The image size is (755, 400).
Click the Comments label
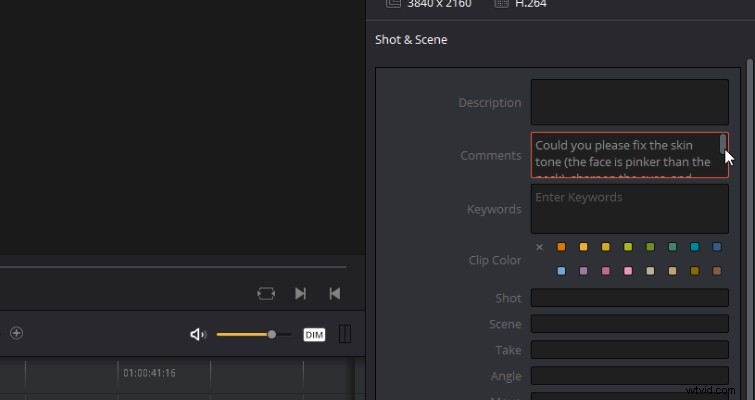tap(491, 155)
